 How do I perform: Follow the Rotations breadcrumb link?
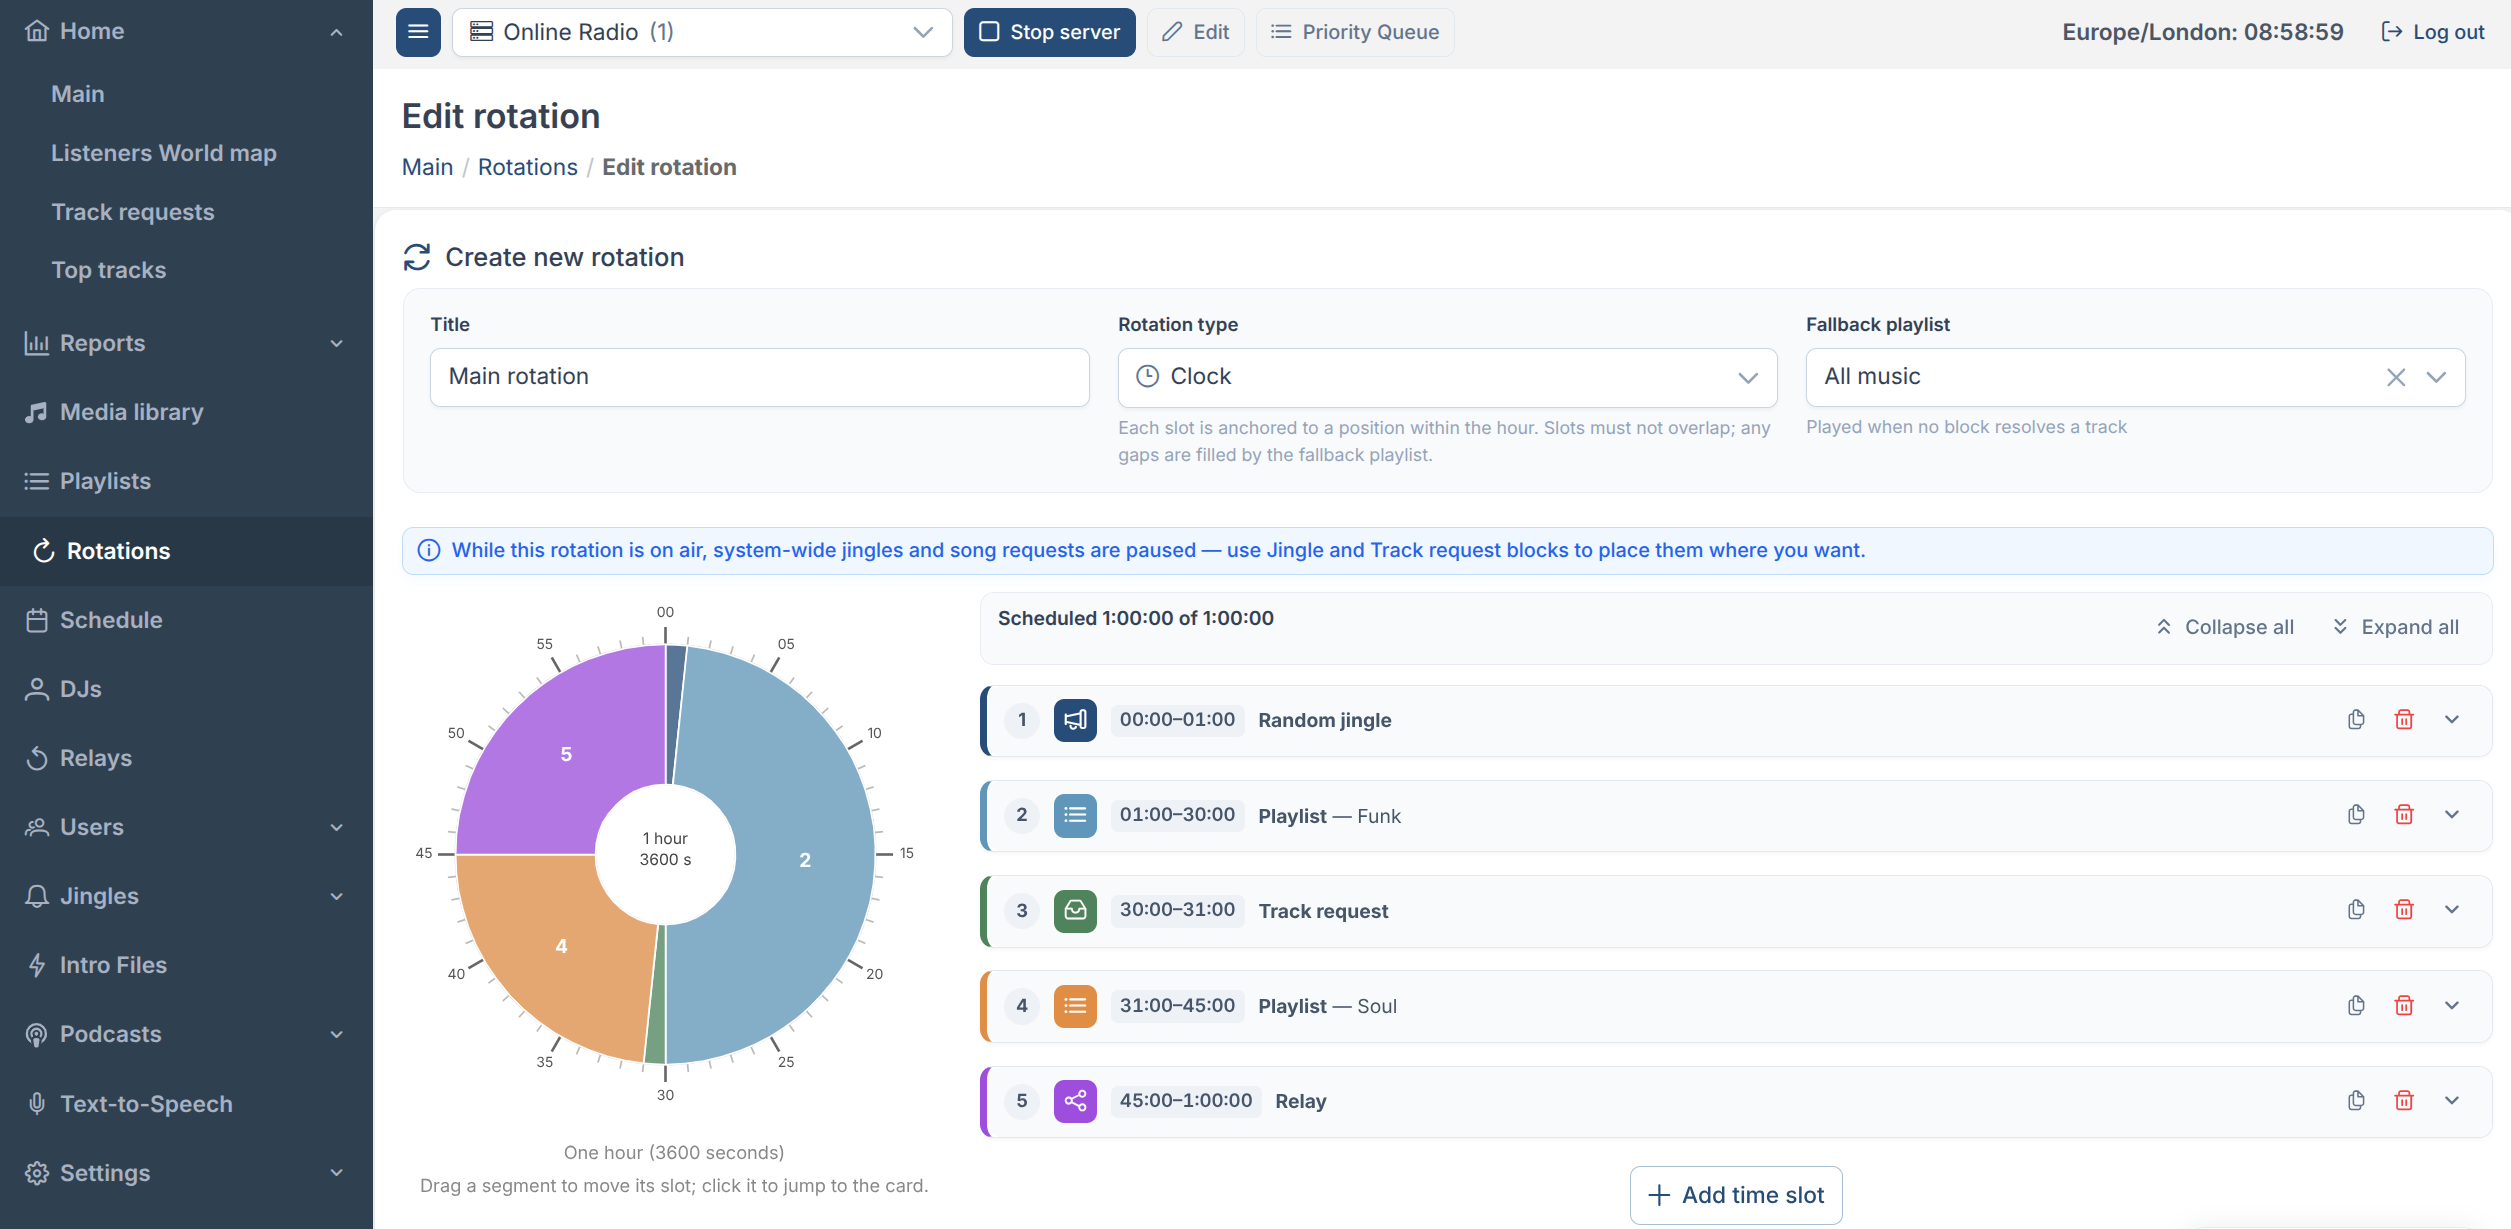tap(528, 167)
